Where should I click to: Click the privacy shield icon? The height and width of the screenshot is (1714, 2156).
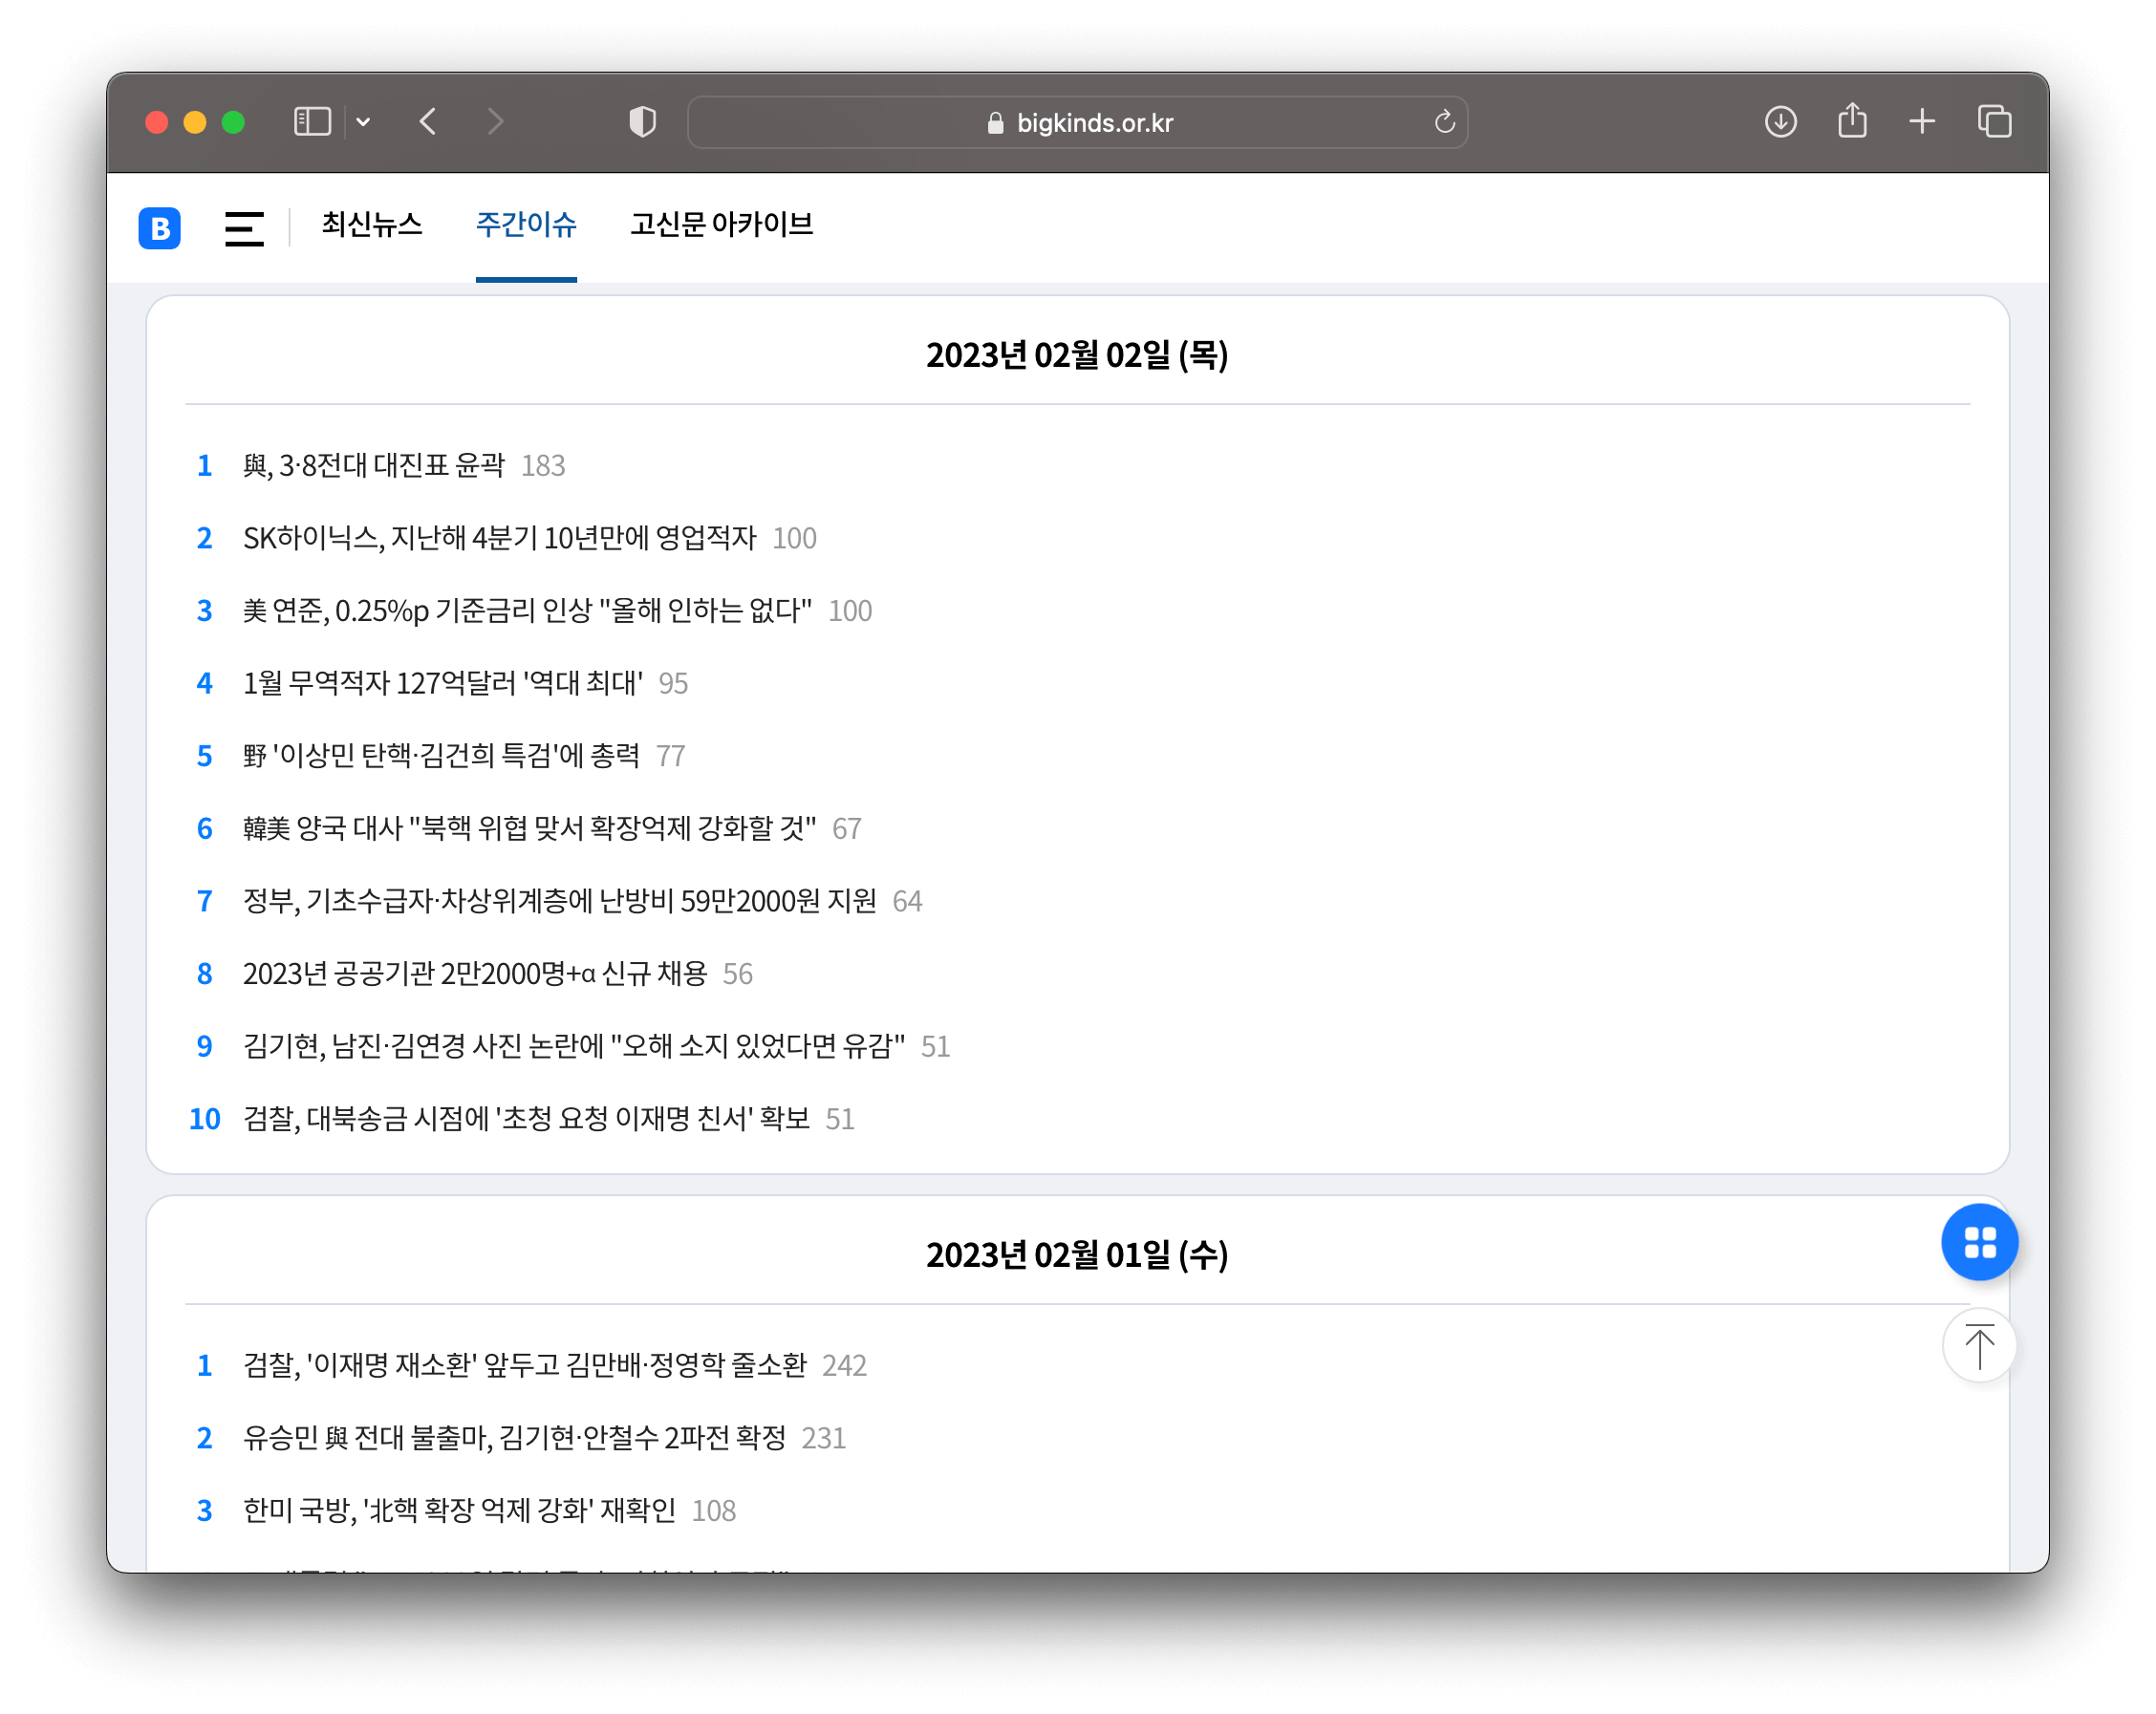[x=642, y=122]
